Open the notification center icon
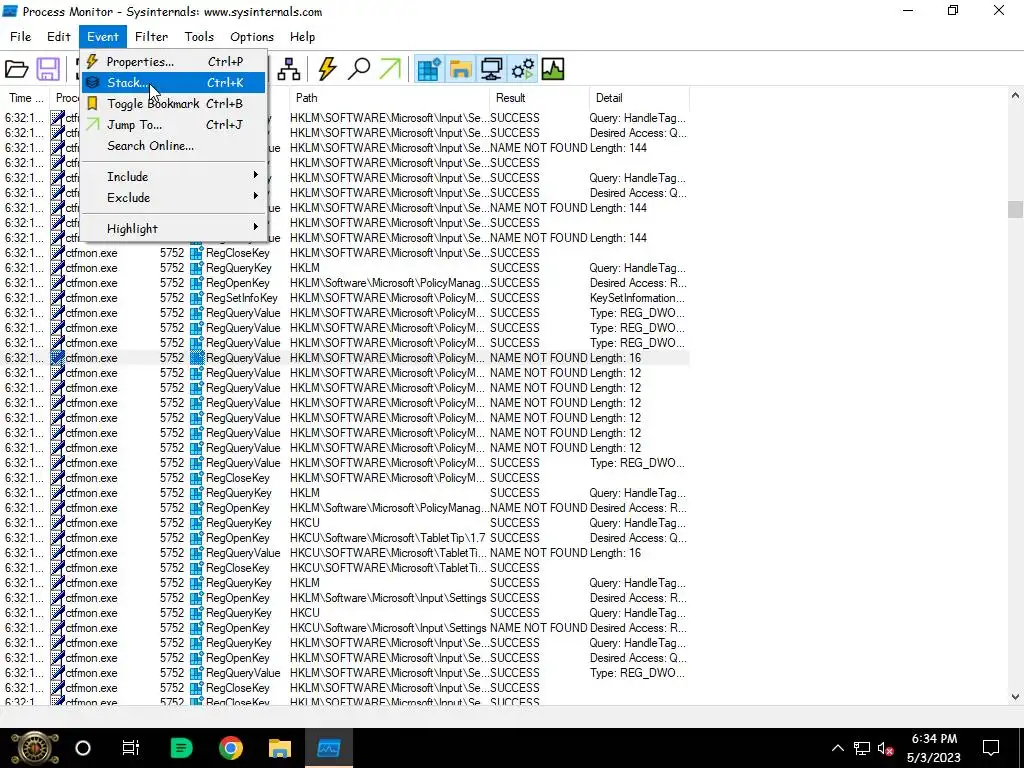Screen dimensions: 1024x768 (x=991, y=748)
